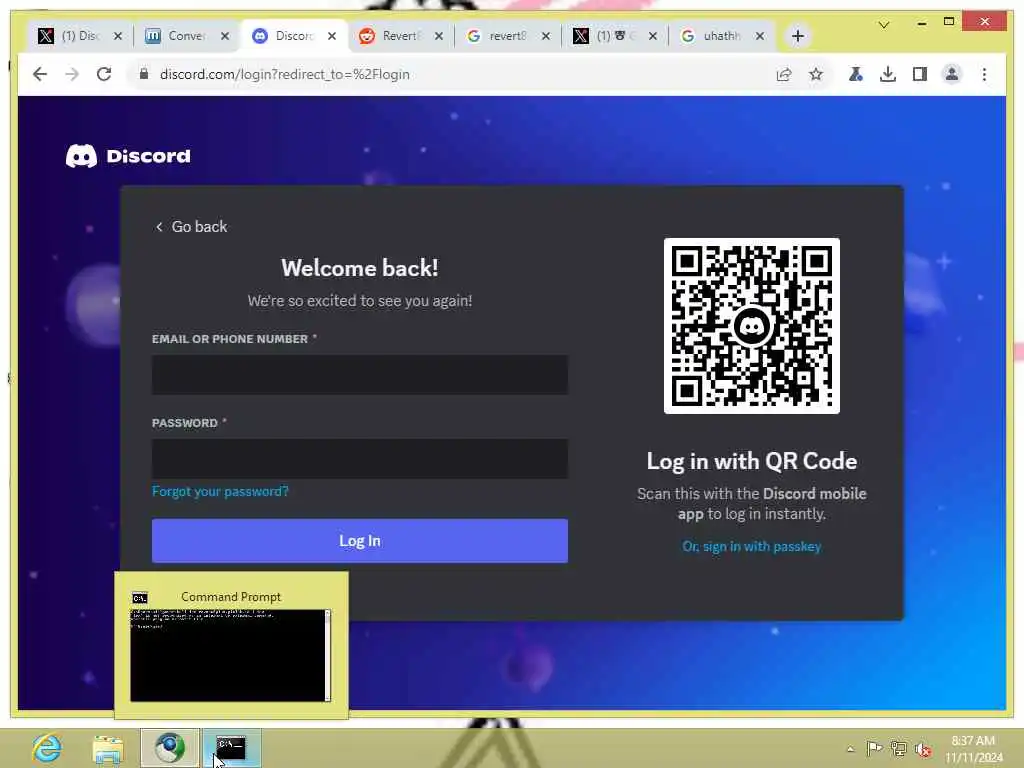Image resolution: width=1024 pixels, height=768 pixels.
Task: Open Internet Explorer from taskbar
Action: [47, 748]
